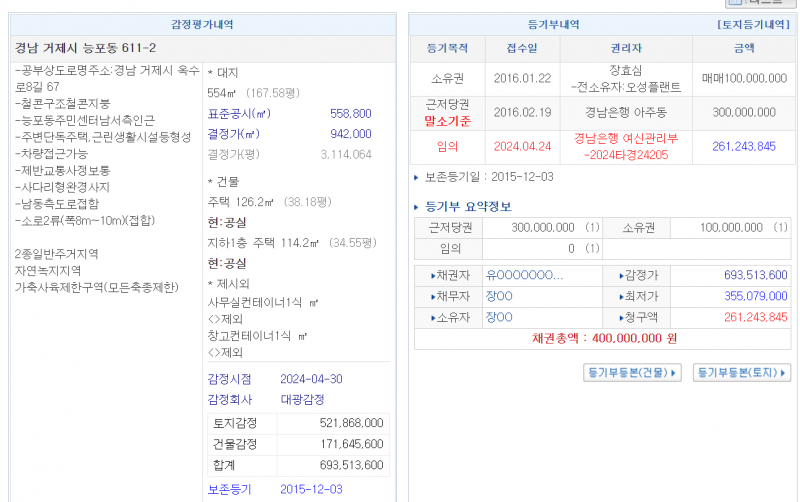The height and width of the screenshot is (502, 800).
Task: Click the arrow bullet beside 보존등기일
Action: click(417, 178)
